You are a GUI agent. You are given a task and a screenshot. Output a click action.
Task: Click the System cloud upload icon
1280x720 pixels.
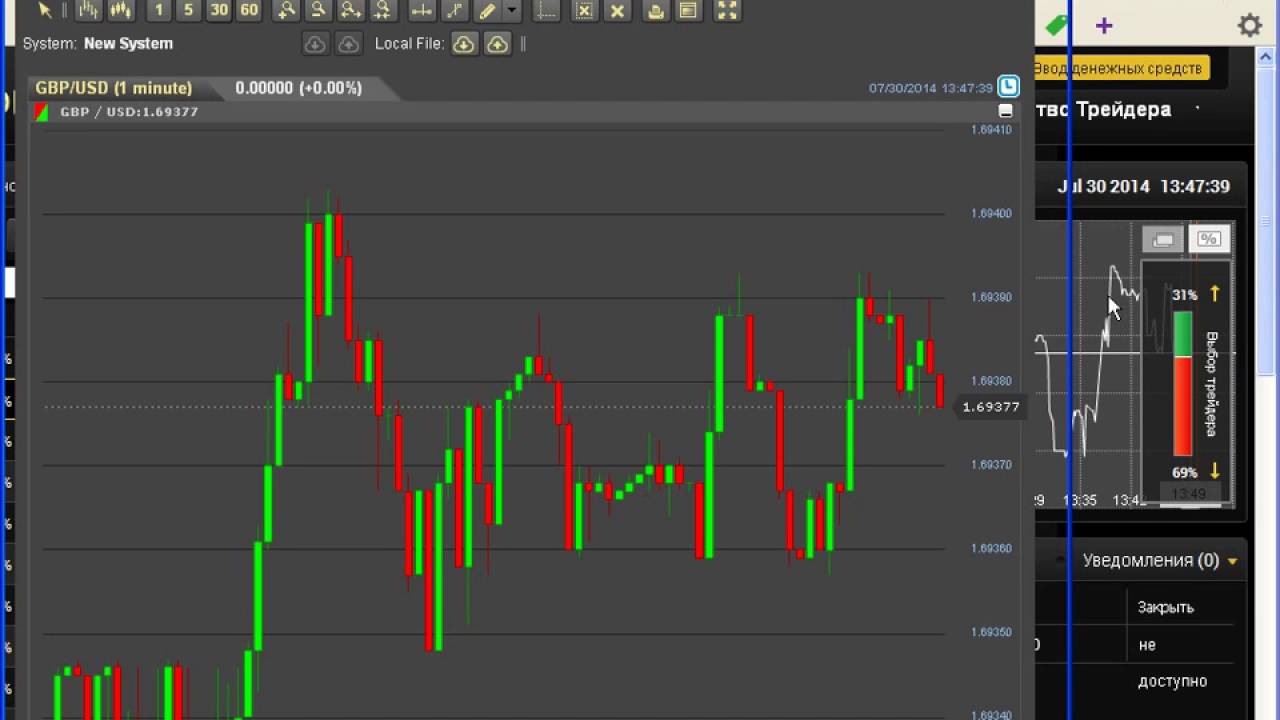[348, 44]
